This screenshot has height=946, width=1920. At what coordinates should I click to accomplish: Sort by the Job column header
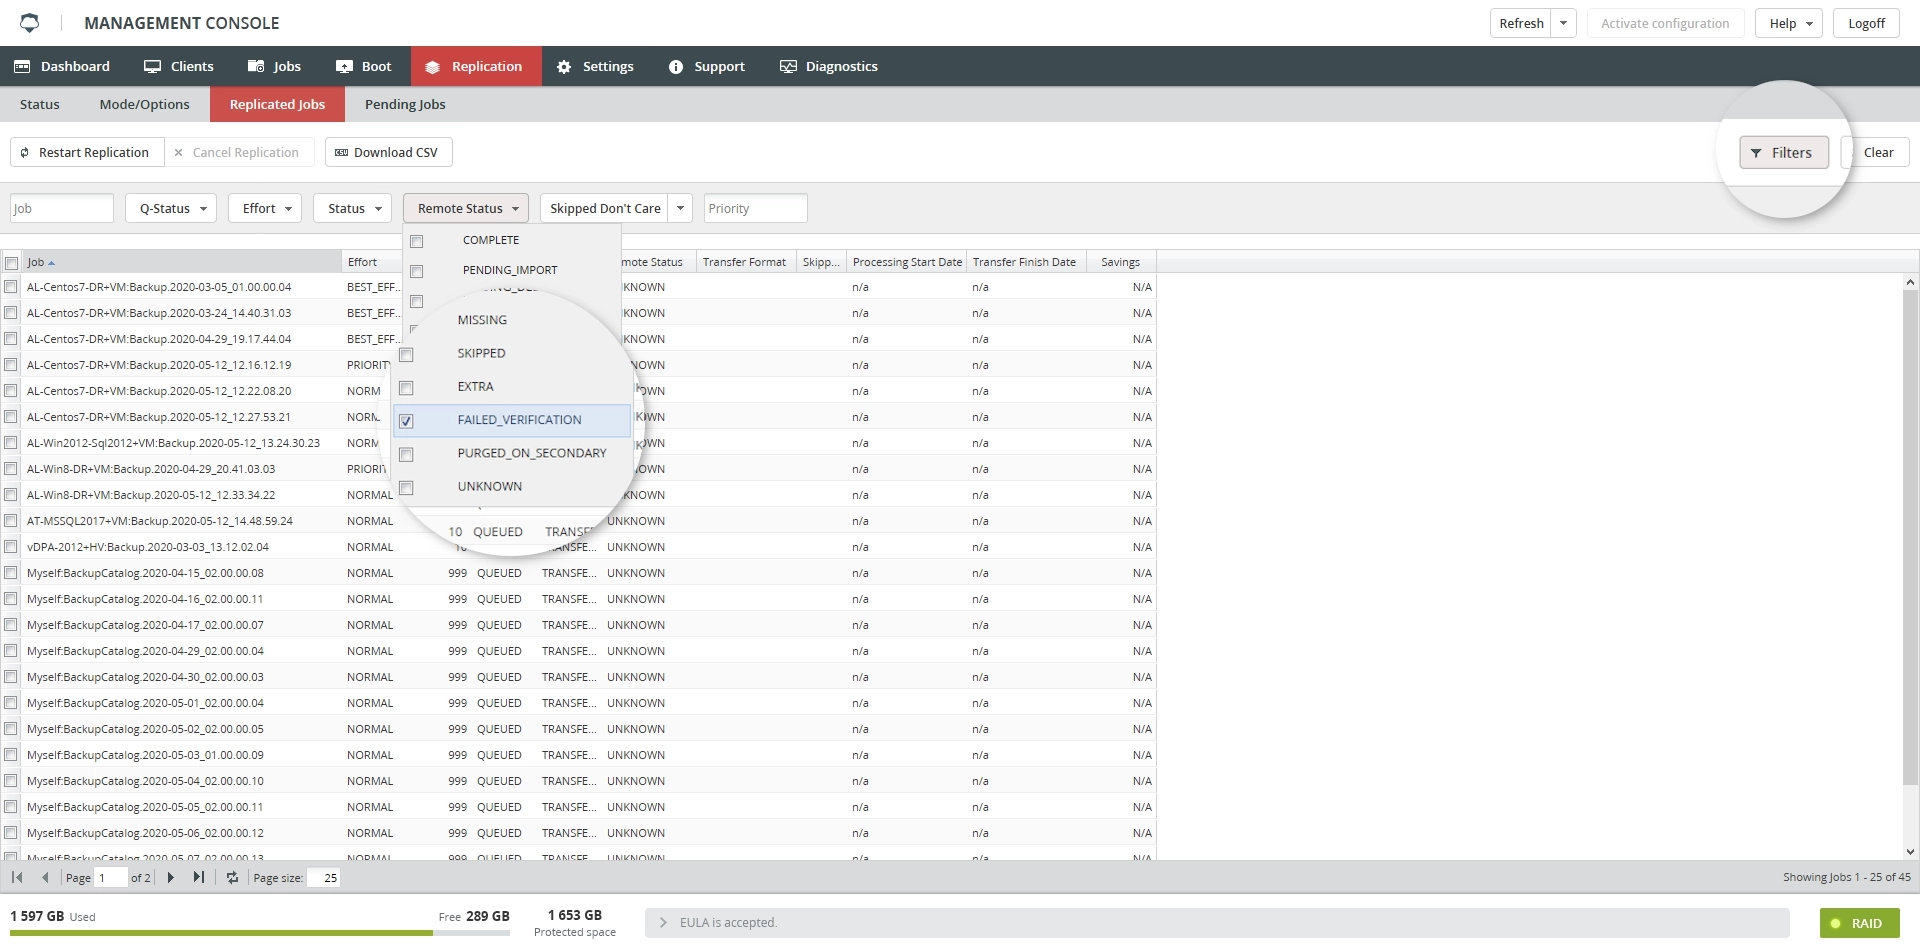(181, 262)
